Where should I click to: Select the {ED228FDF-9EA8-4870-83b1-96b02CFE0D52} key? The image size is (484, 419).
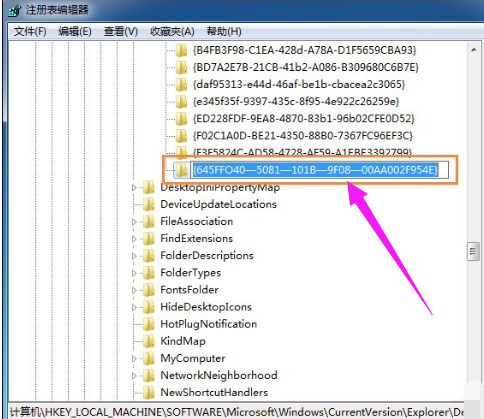pos(304,119)
